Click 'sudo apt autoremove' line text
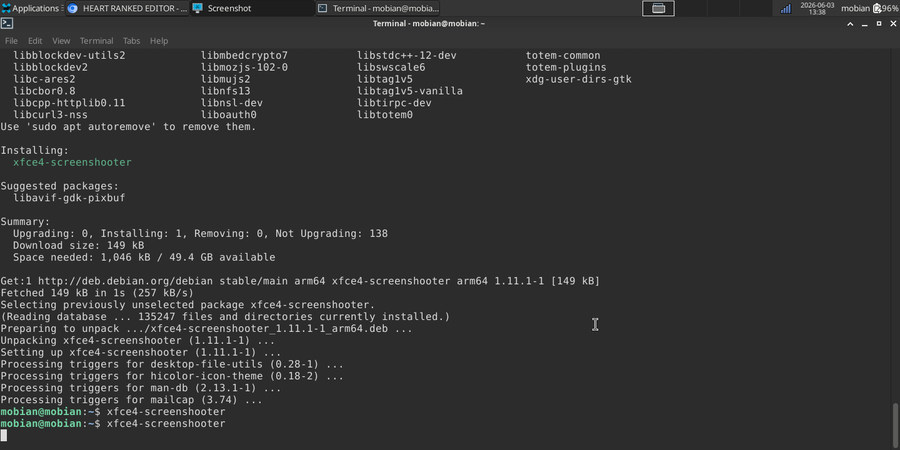This screenshot has height=450, width=900. [x=128, y=127]
